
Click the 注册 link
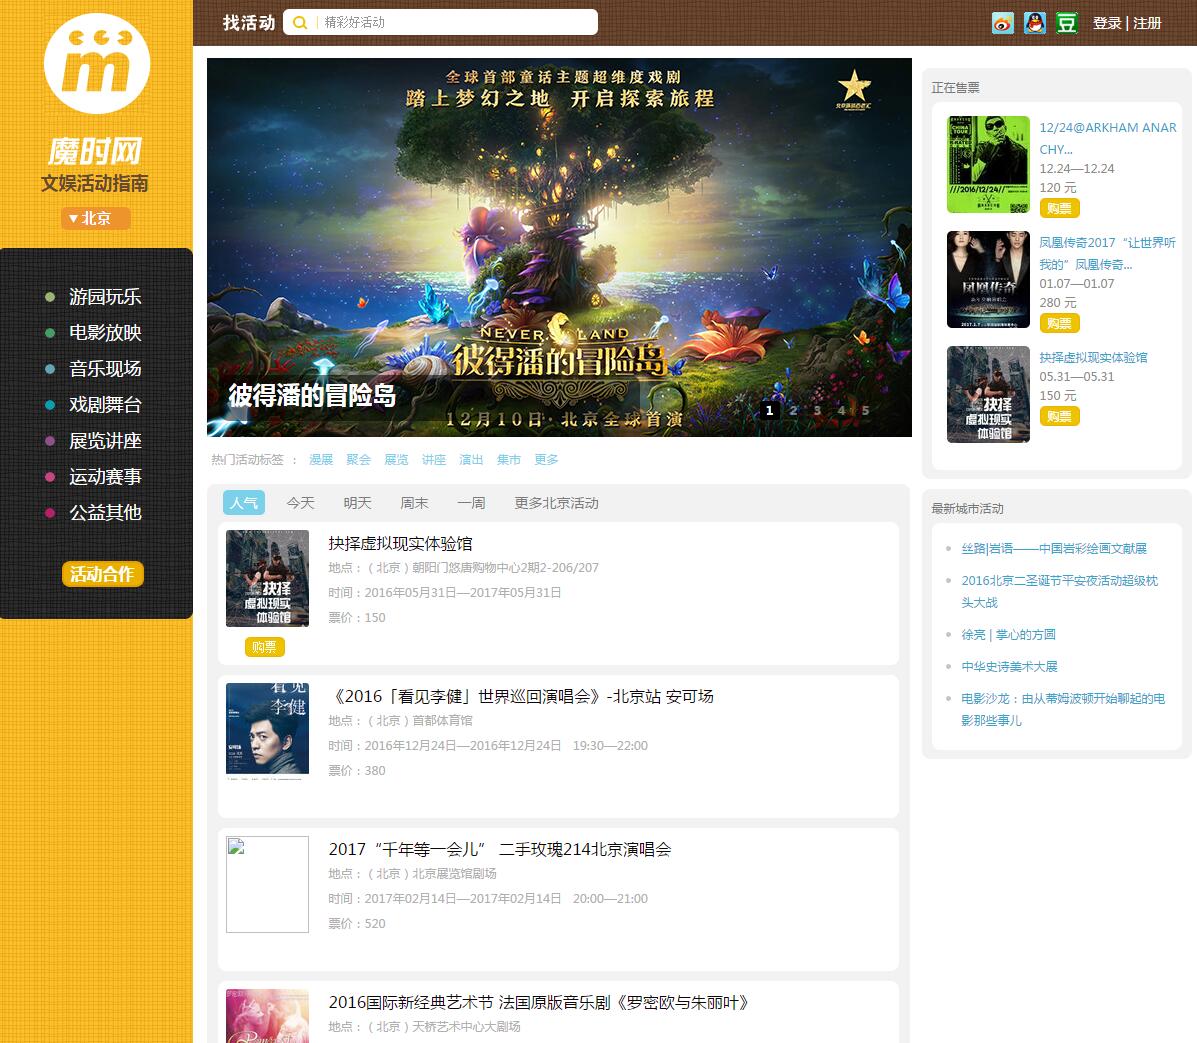(1147, 23)
